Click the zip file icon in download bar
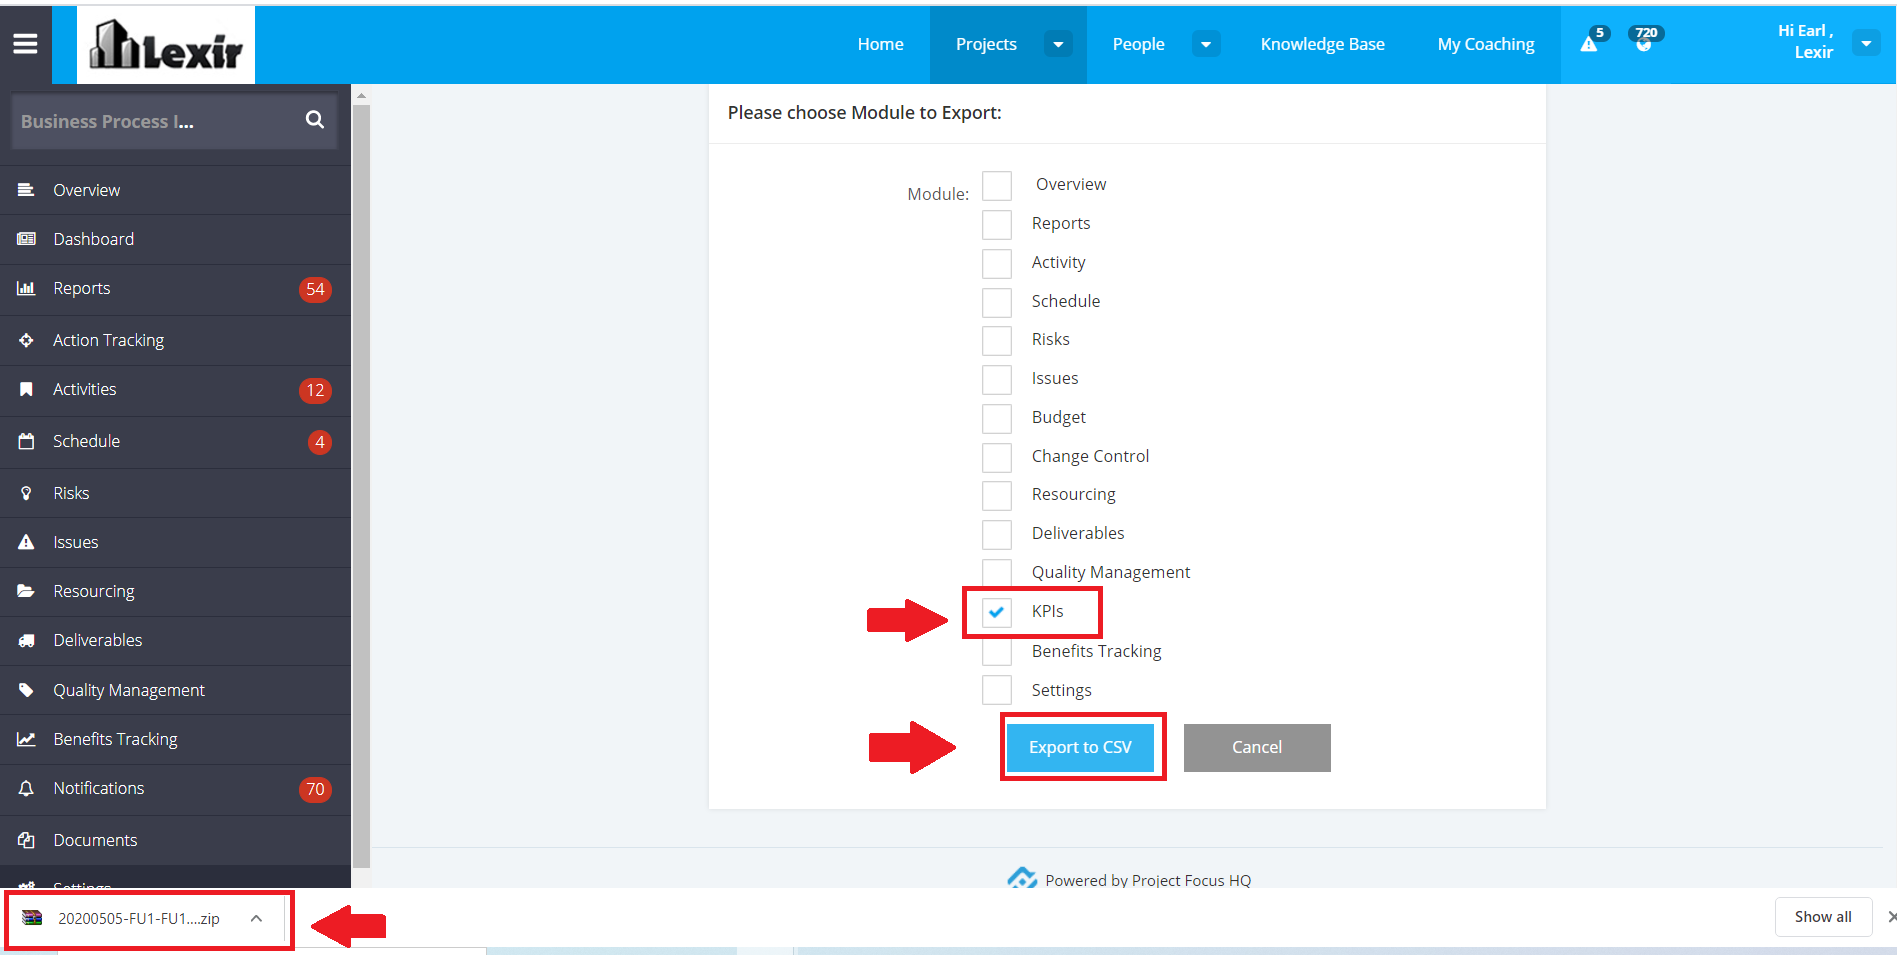The width and height of the screenshot is (1897, 955). [x=32, y=918]
